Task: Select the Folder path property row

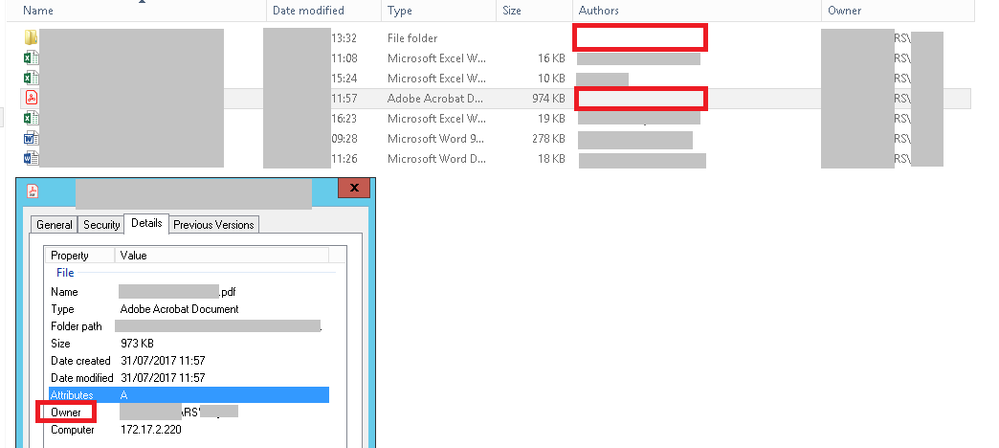Action: pyautogui.click(x=189, y=326)
